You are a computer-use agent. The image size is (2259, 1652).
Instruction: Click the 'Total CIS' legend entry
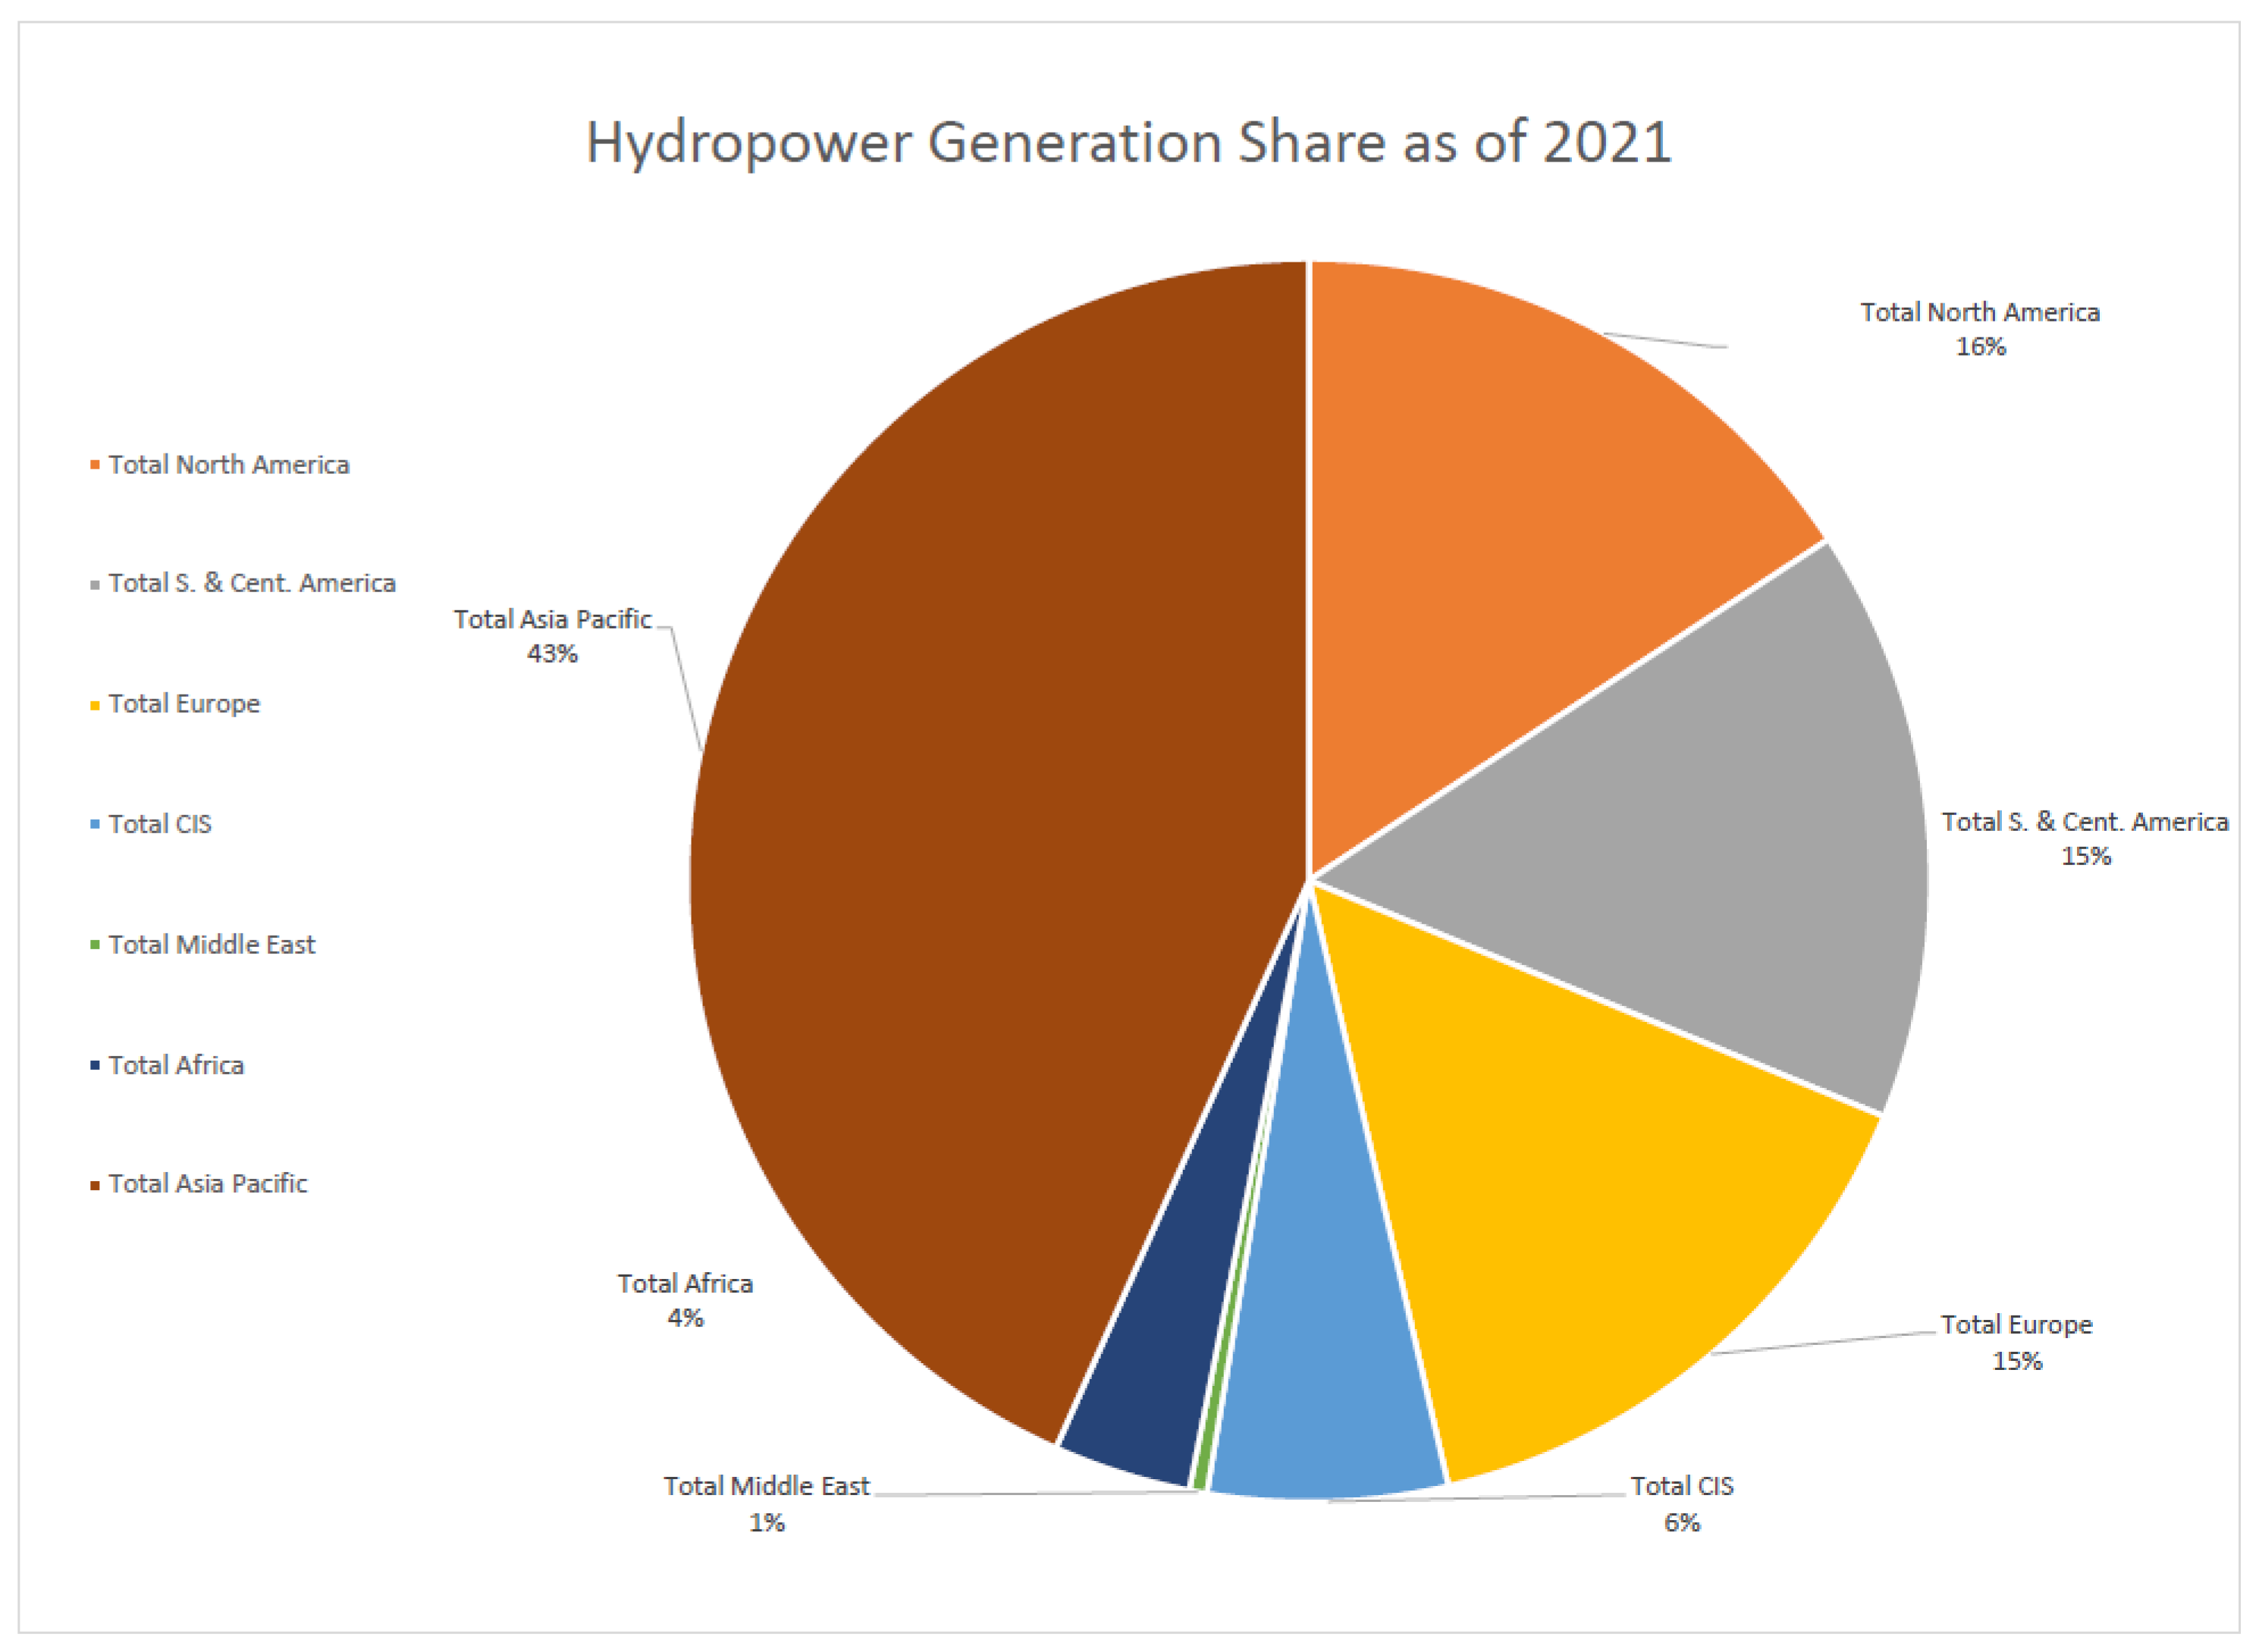160,824
